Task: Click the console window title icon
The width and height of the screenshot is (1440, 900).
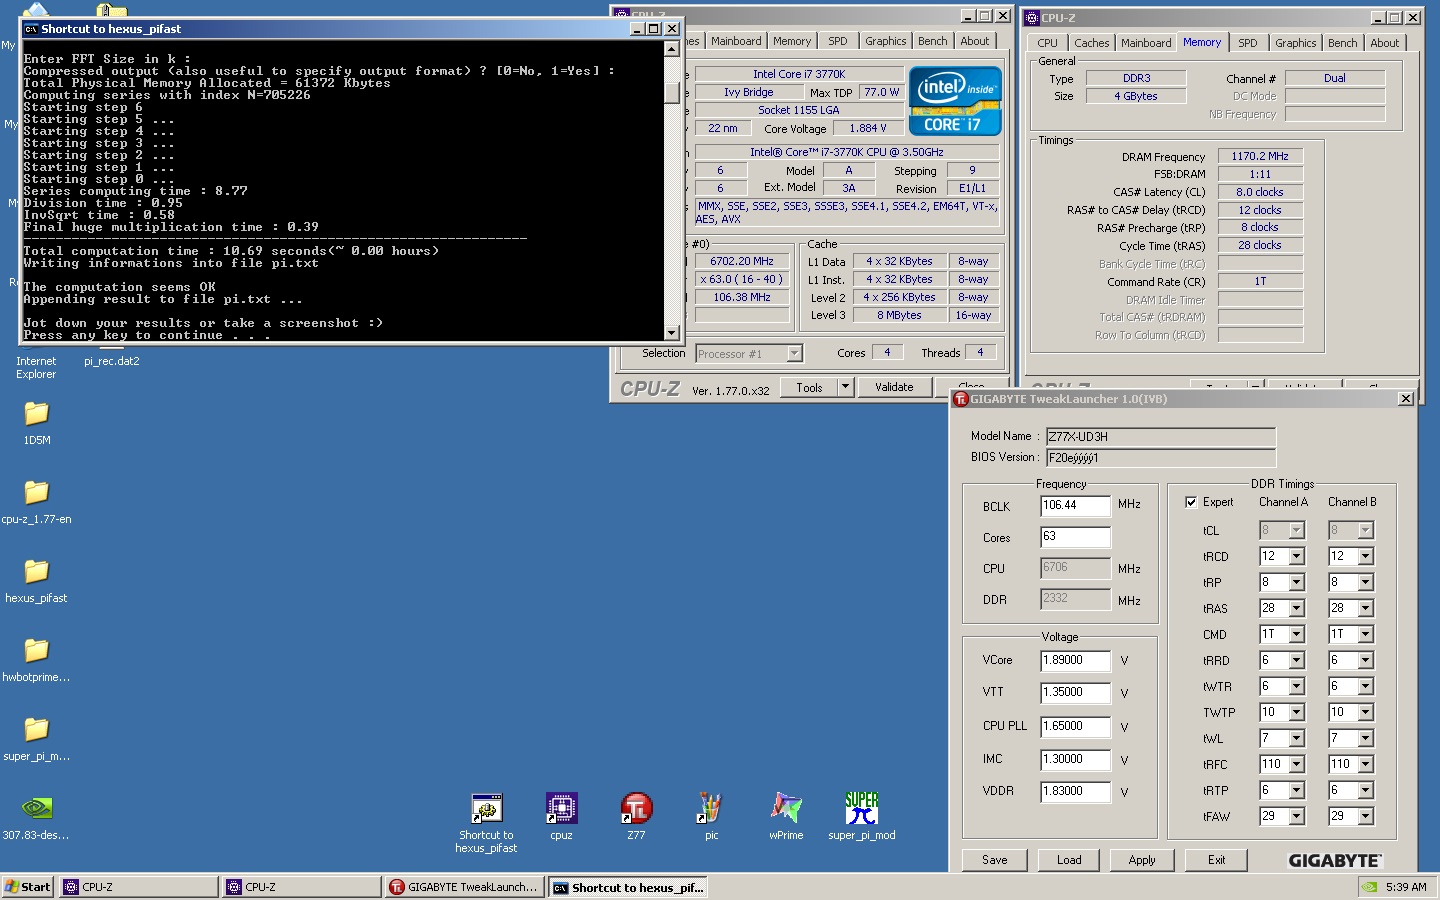Action: [x=31, y=29]
